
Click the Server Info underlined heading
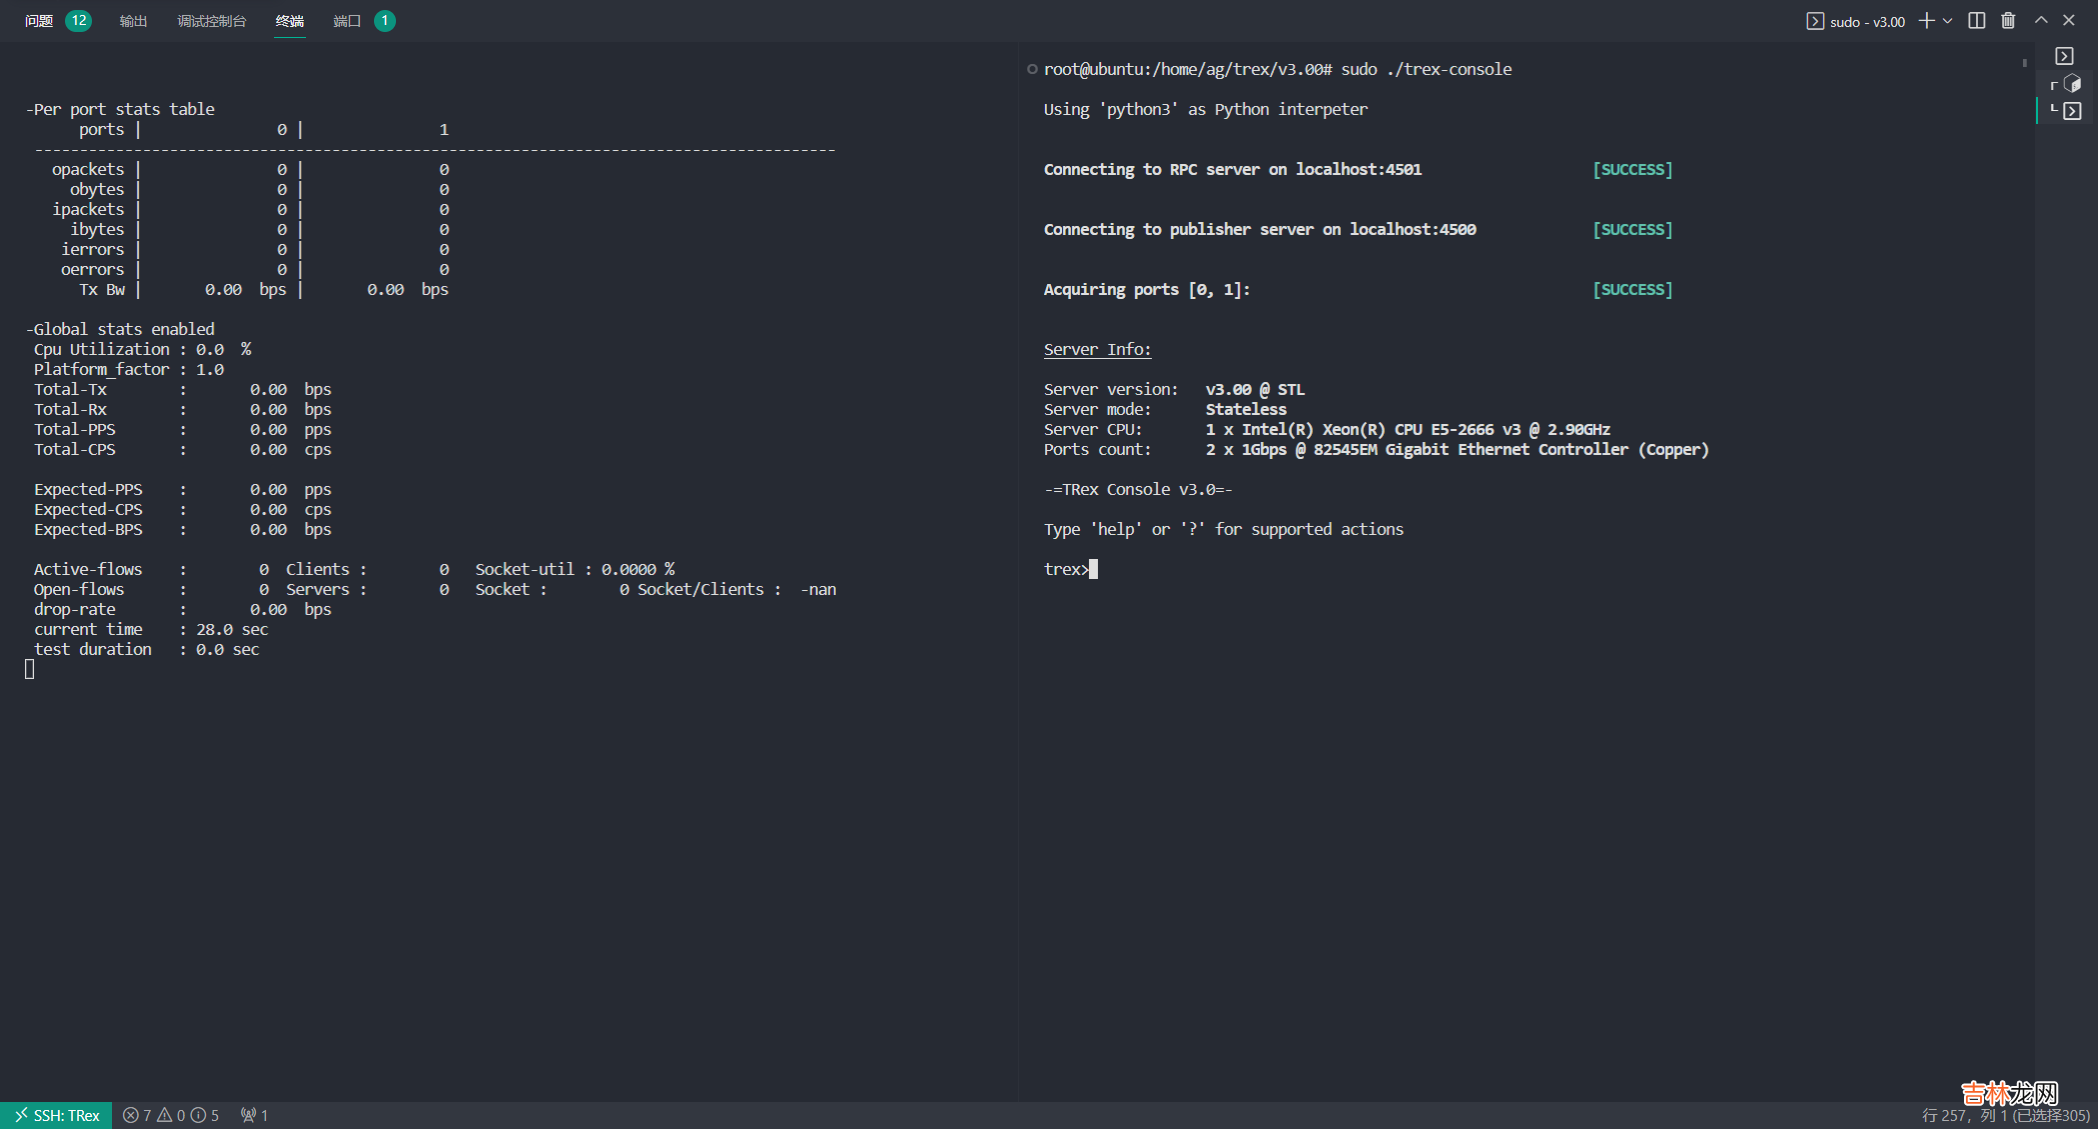pyautogui.click(x=1097, y=349)
